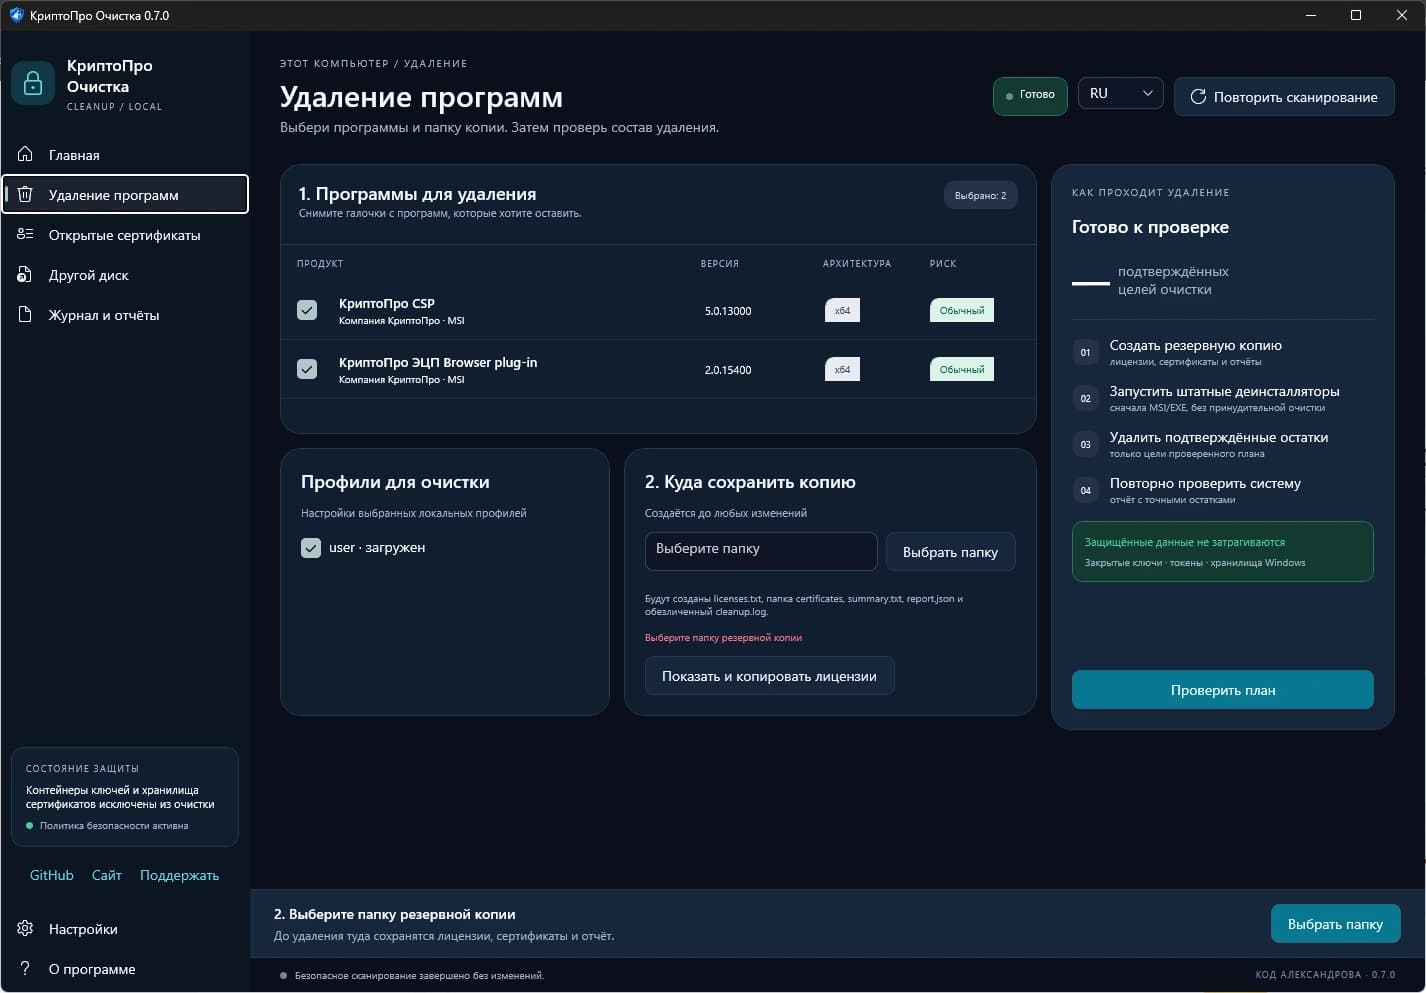Click version 2.0.15400 cell

[728, 370]
